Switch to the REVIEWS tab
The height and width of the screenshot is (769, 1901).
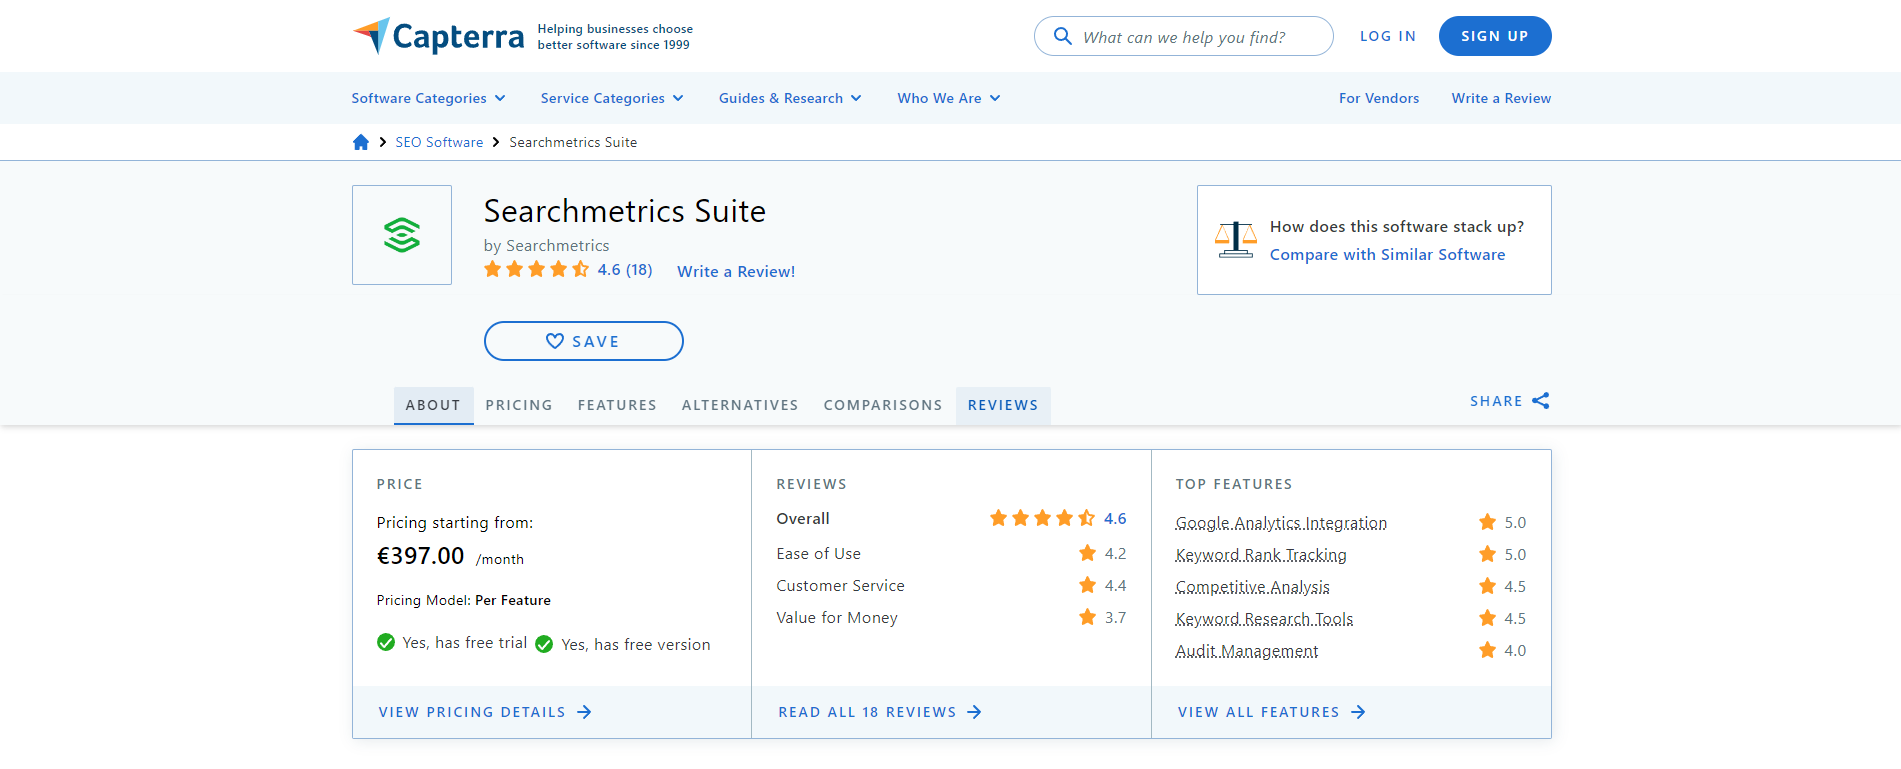point(1003,405)
